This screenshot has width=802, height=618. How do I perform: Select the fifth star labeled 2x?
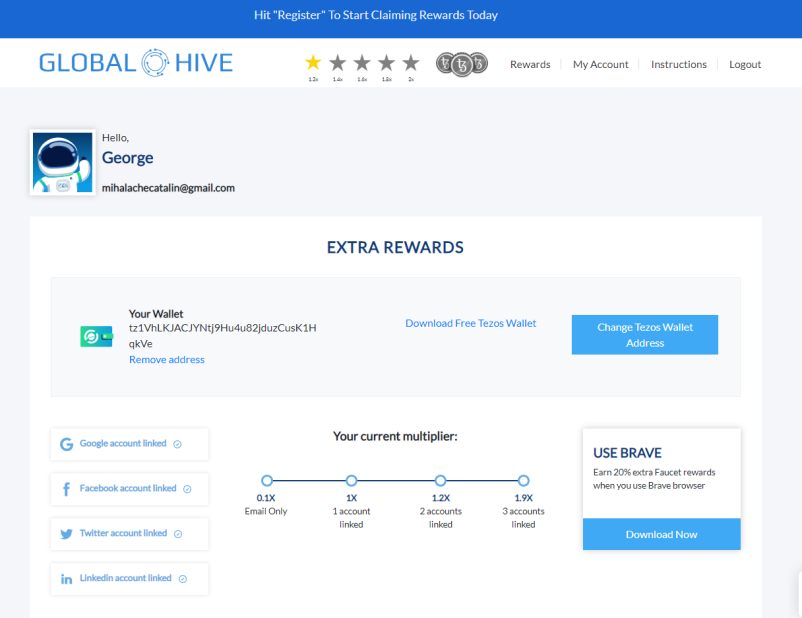pos(411,63)
